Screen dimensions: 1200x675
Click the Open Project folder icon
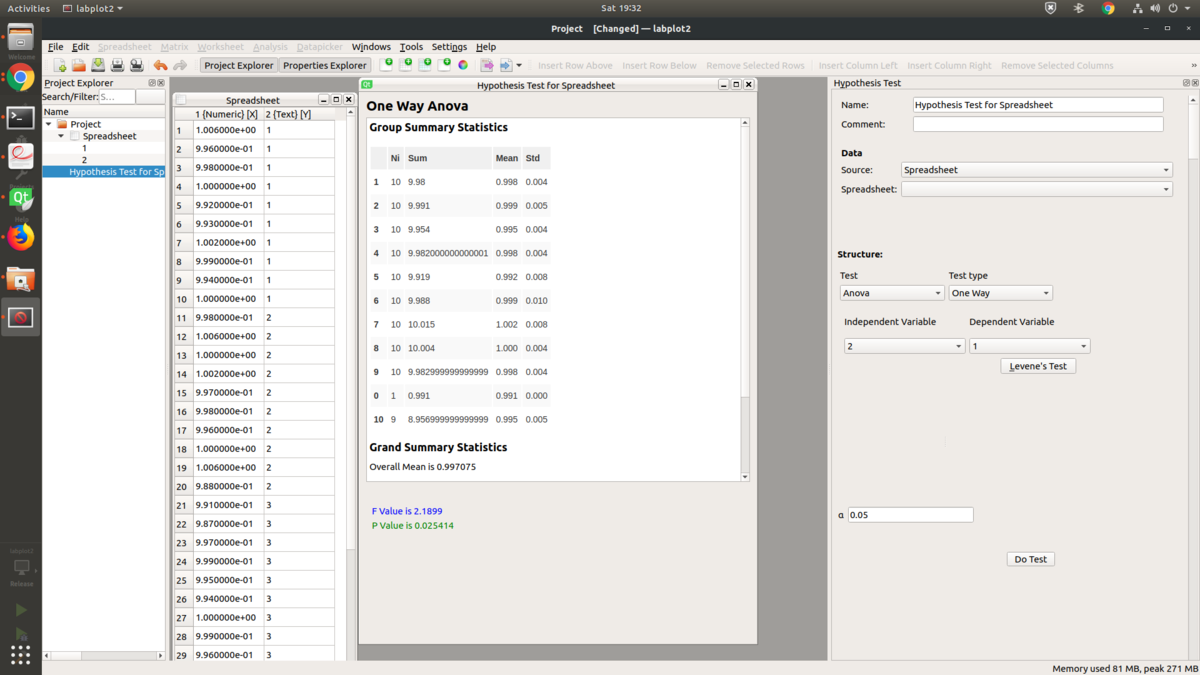[79, 66]
